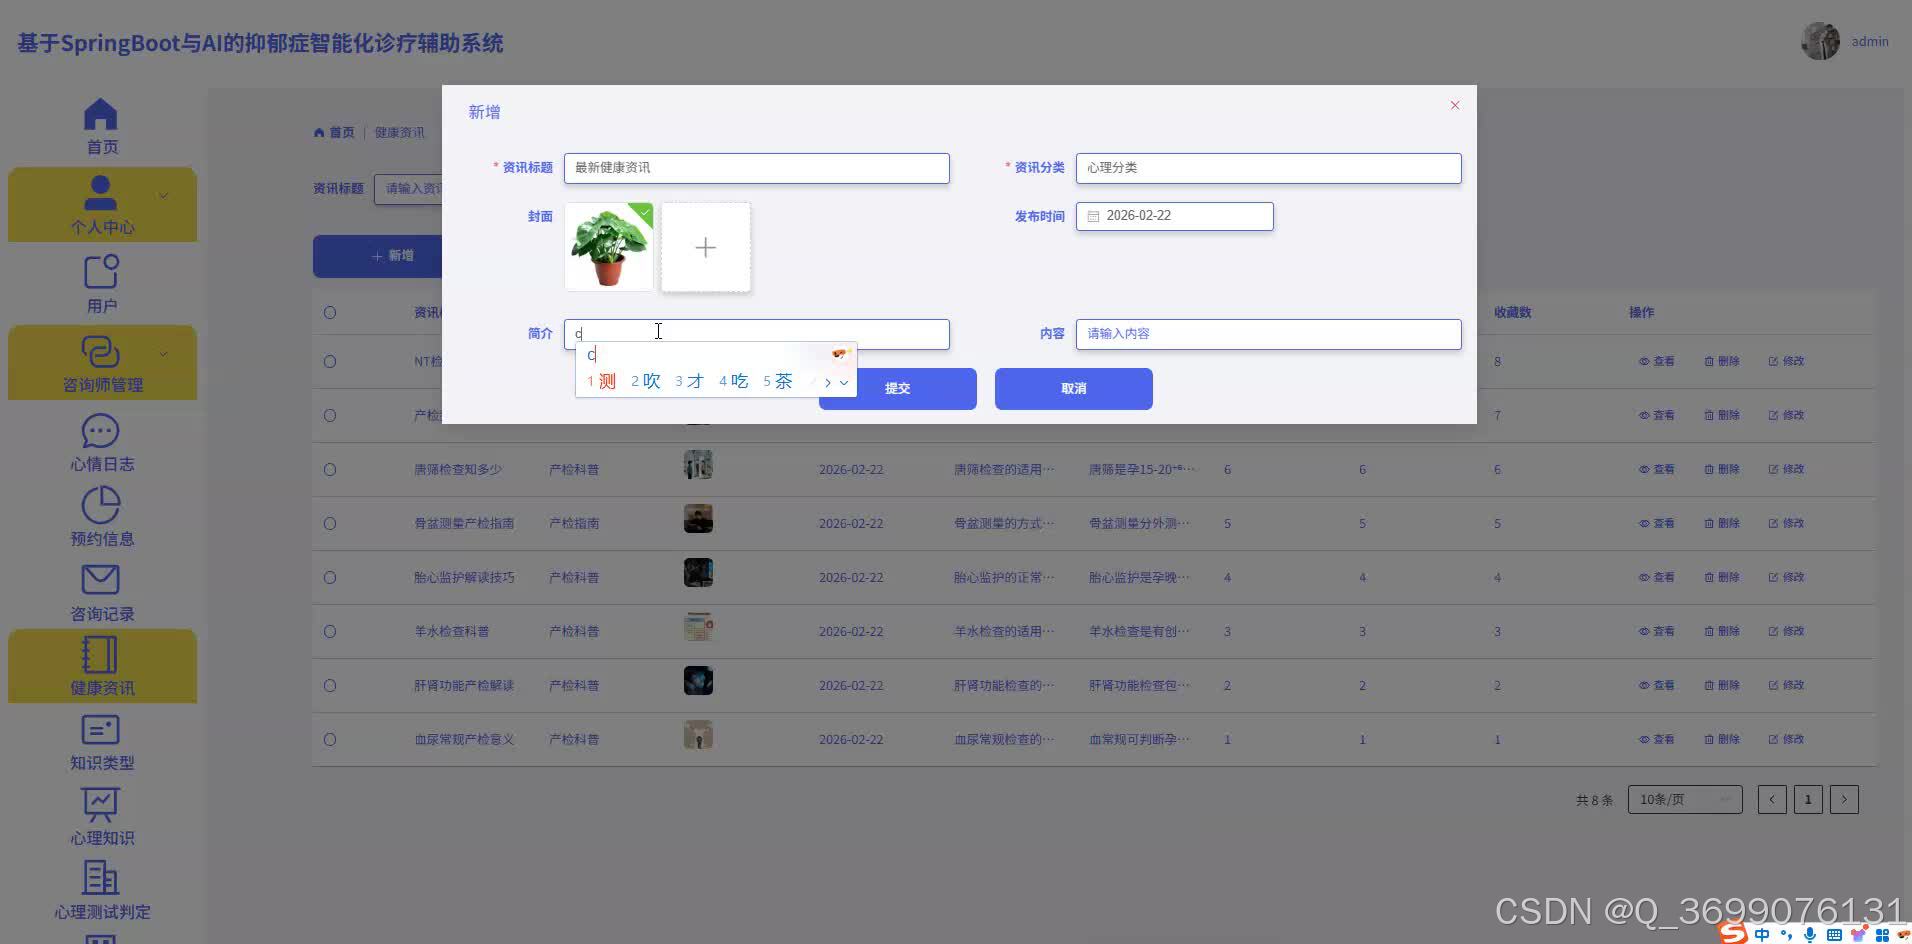
Task: Click the plant cover thumbnail
Action: pos(609,248)
